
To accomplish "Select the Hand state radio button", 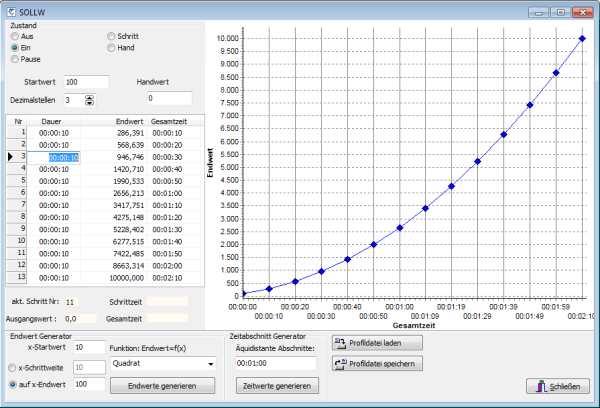I will [x=111, y=48].
